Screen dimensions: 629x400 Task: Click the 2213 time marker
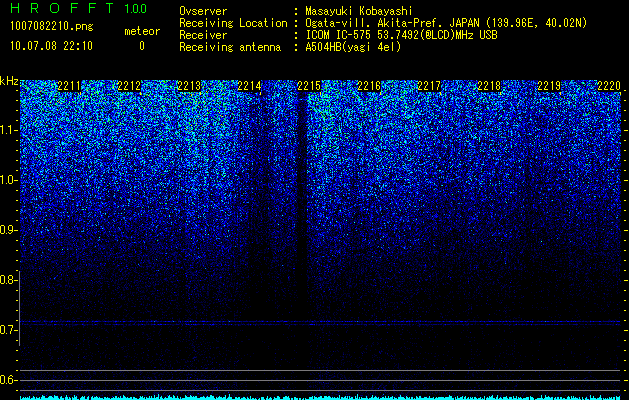click(x=189, y=86)
